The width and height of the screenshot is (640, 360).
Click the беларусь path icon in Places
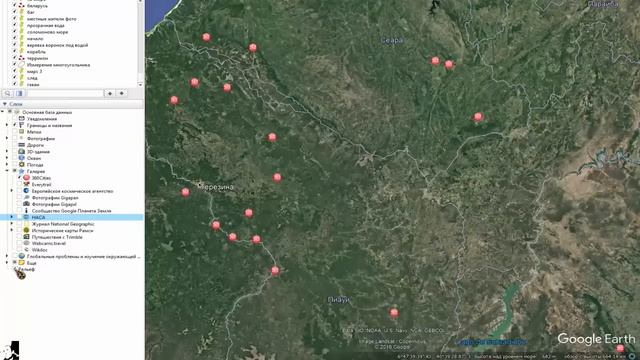(x=22, y=6)
